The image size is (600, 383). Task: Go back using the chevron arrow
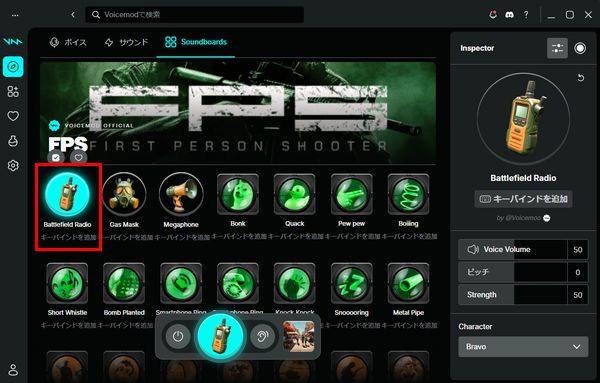click(73, 15)
